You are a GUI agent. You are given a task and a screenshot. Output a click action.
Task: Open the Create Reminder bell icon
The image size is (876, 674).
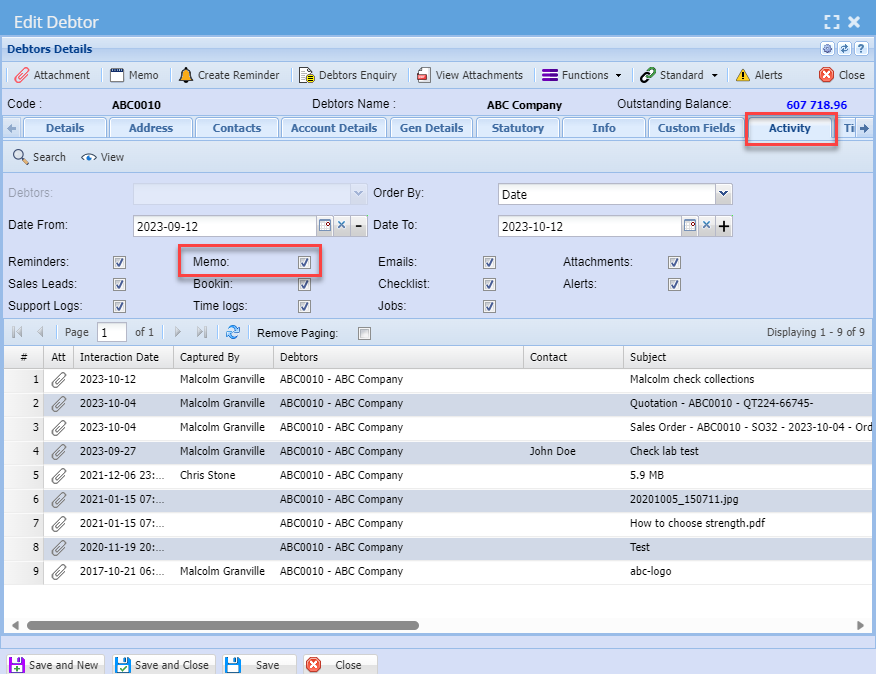click(x=186, y=75)
